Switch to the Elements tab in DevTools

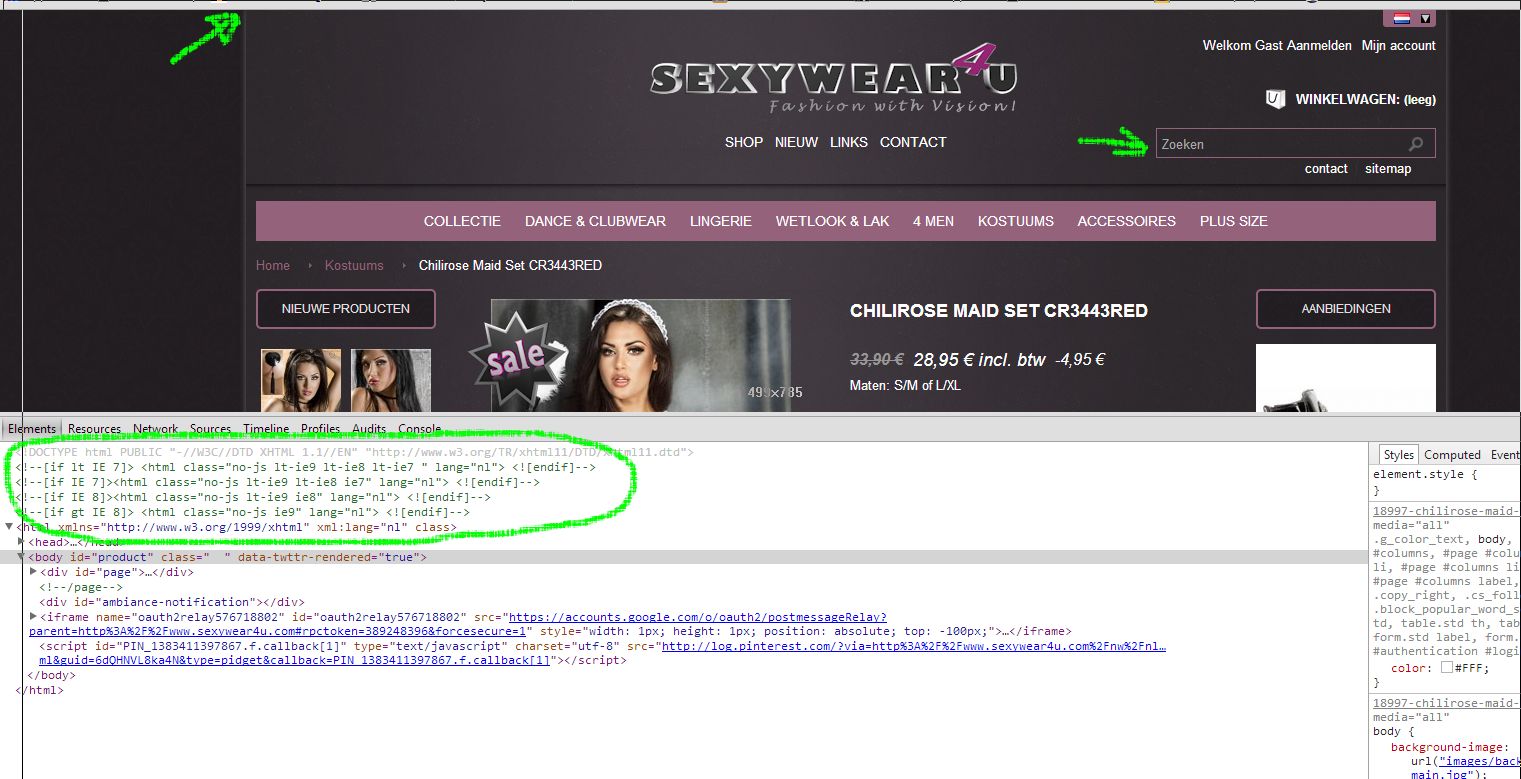pyautogui.click(x=32, y=429)
